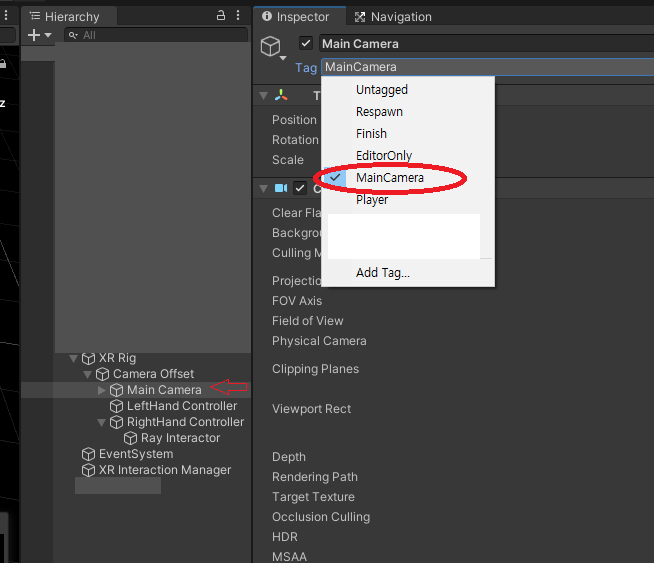
Task: Select XR Rig in the Hierarchy
Action: click(117, 358)
